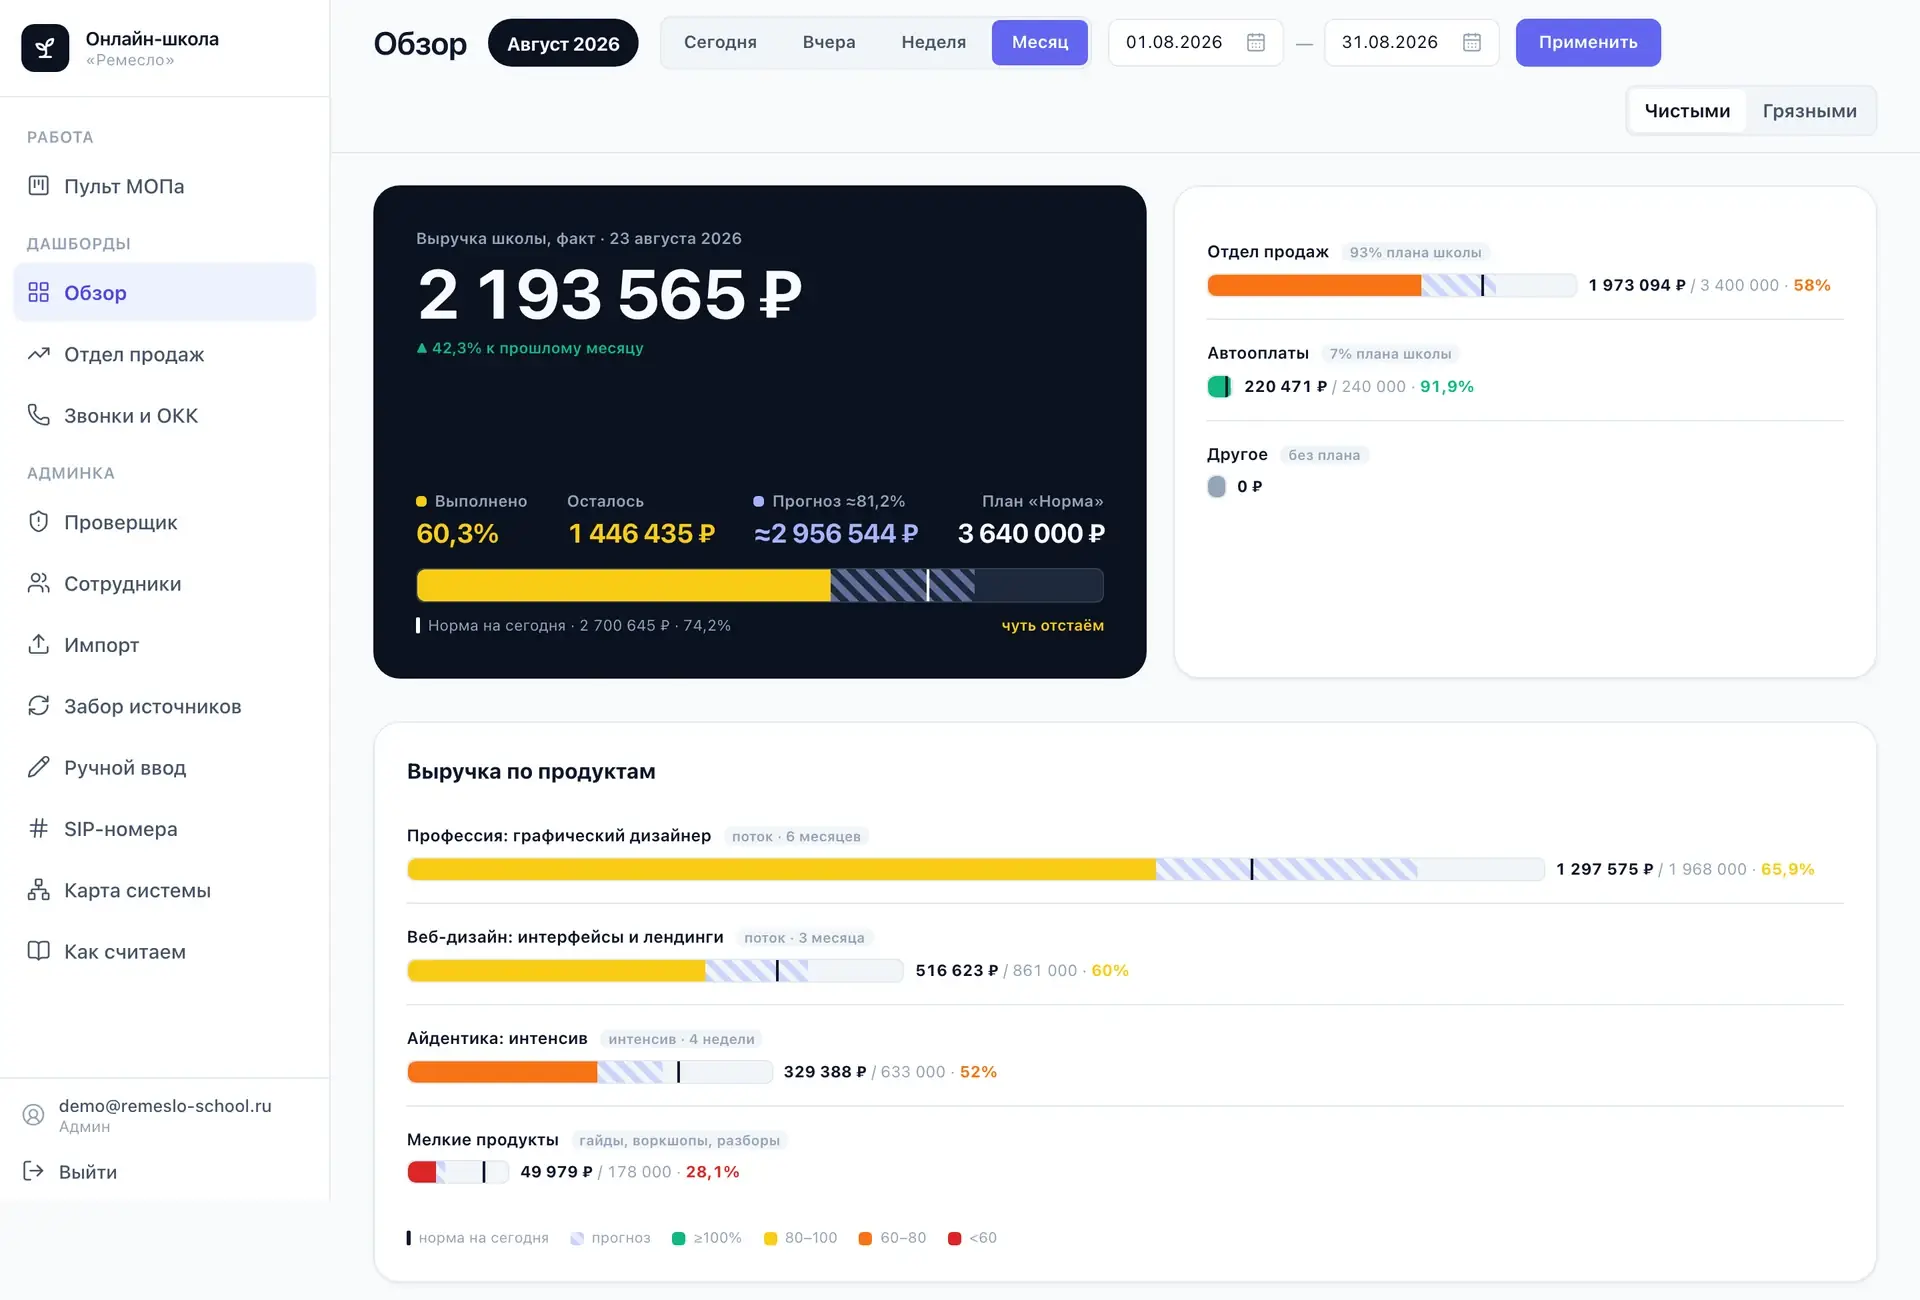The image size is (1920, 1300).
Task: Go to Звонки и ОКК
Action: pos(165,415)
